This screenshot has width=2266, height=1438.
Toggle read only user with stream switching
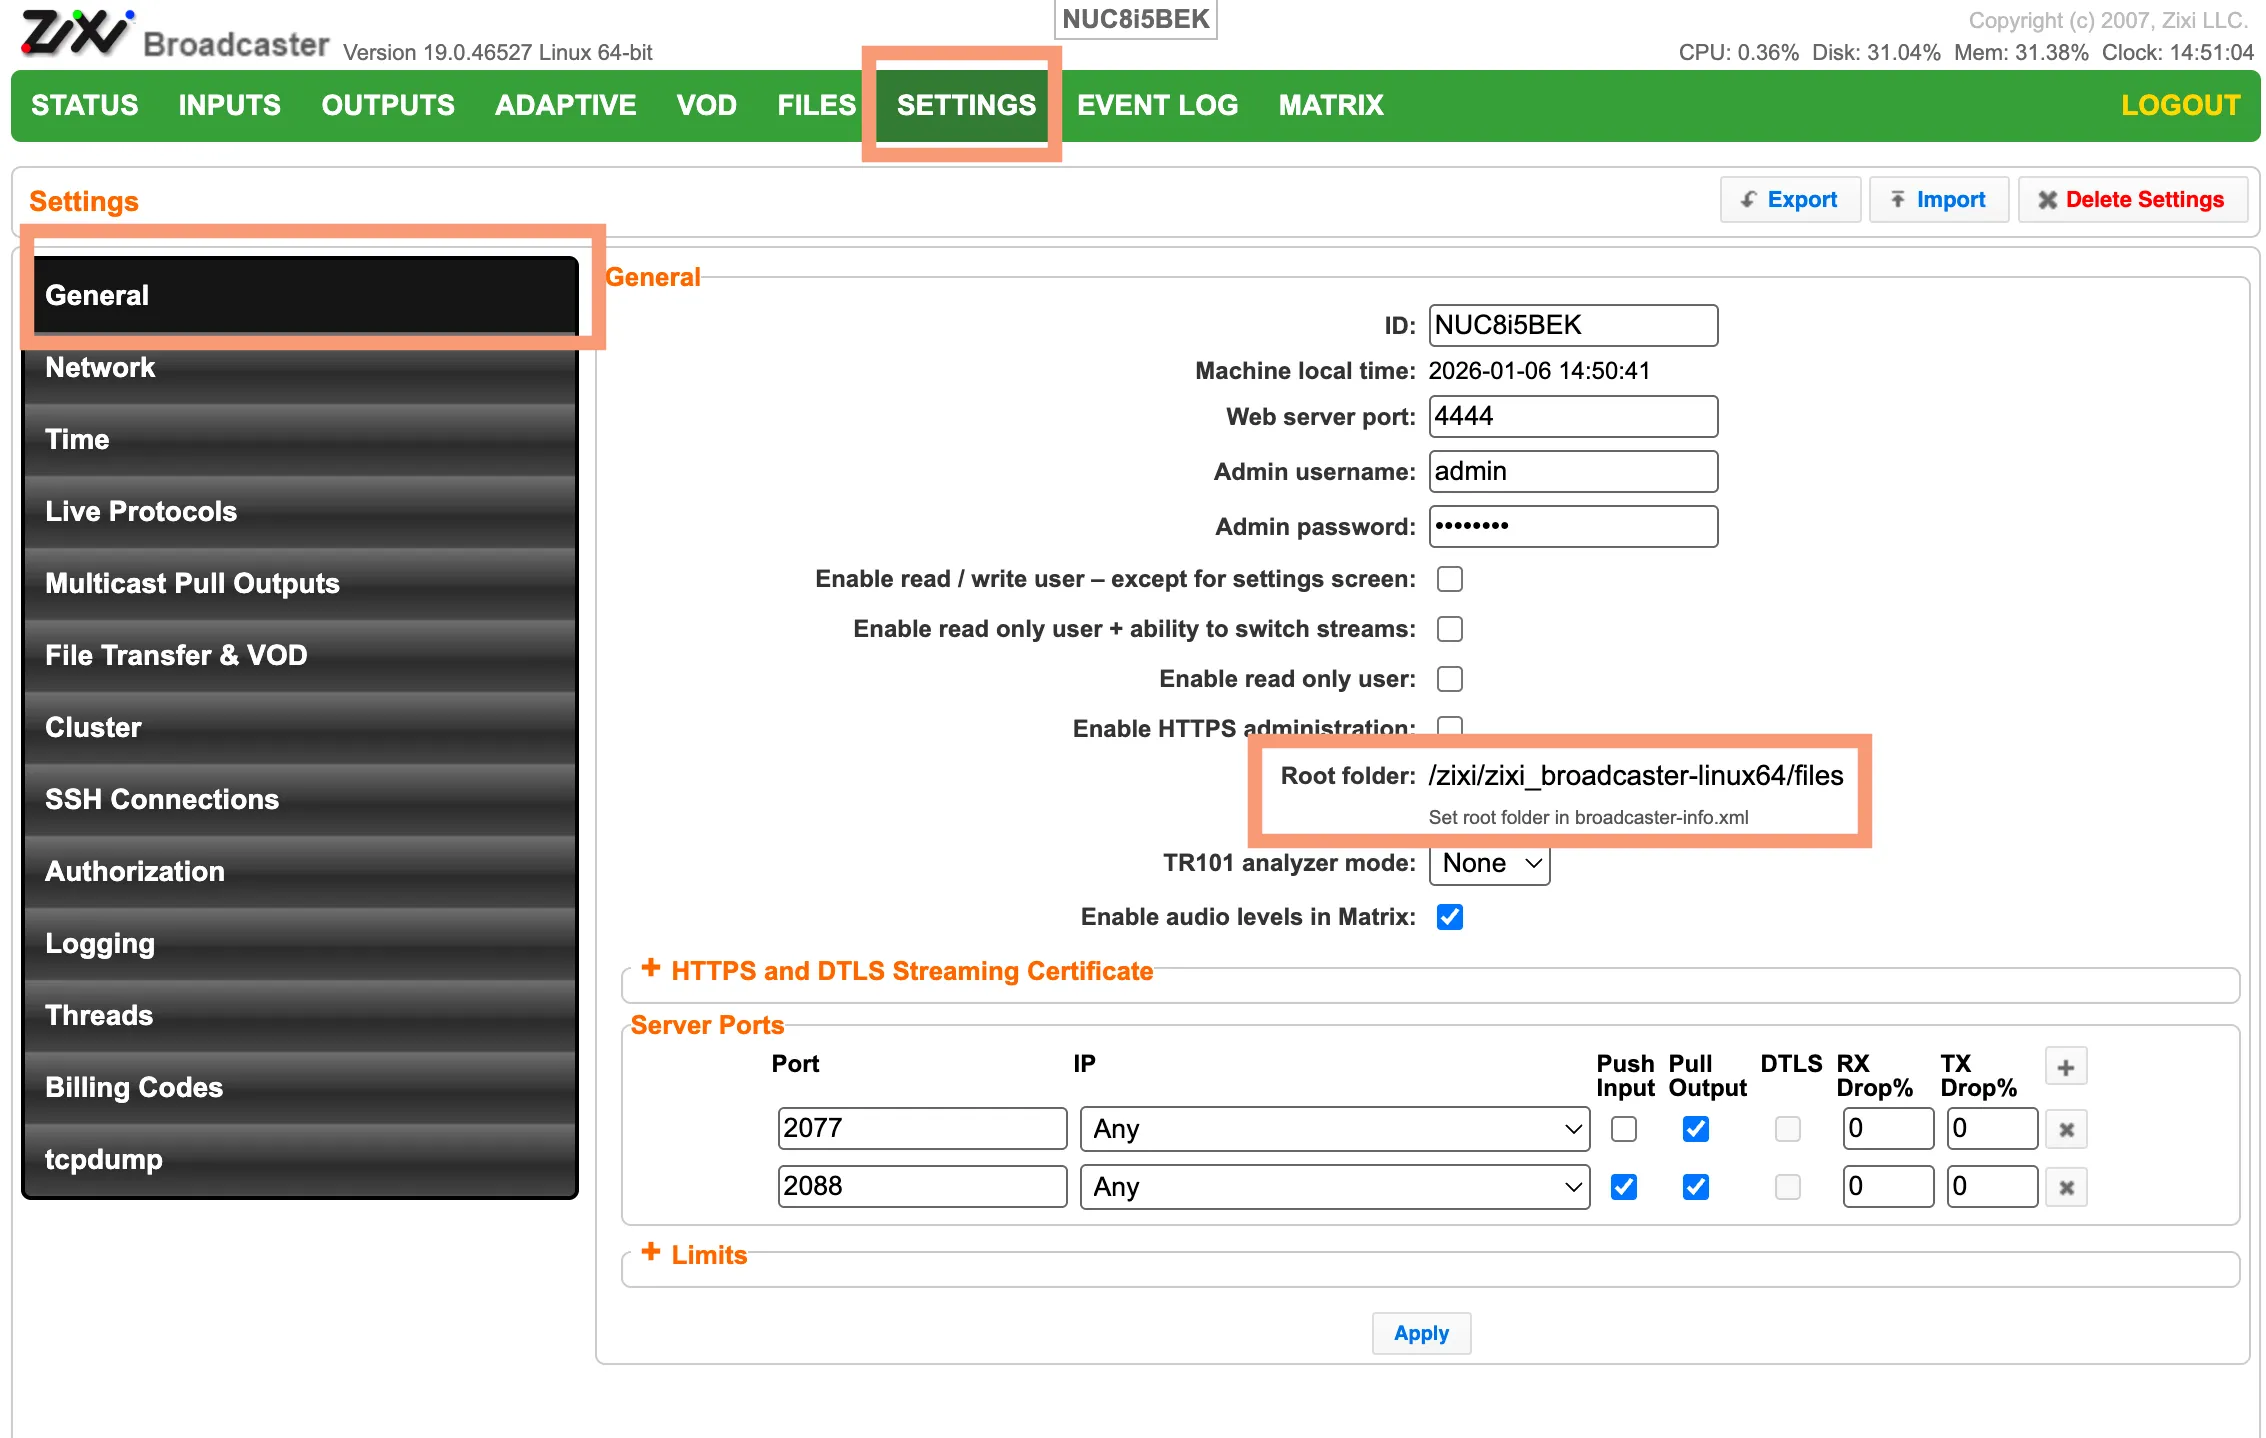point(1449,629)
